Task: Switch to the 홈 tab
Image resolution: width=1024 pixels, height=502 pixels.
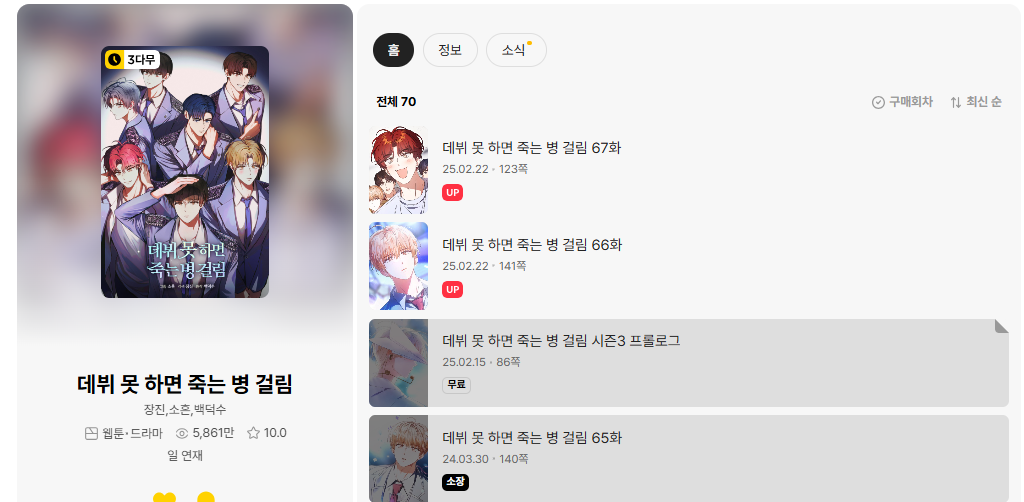Action: [x=393, y=50]
